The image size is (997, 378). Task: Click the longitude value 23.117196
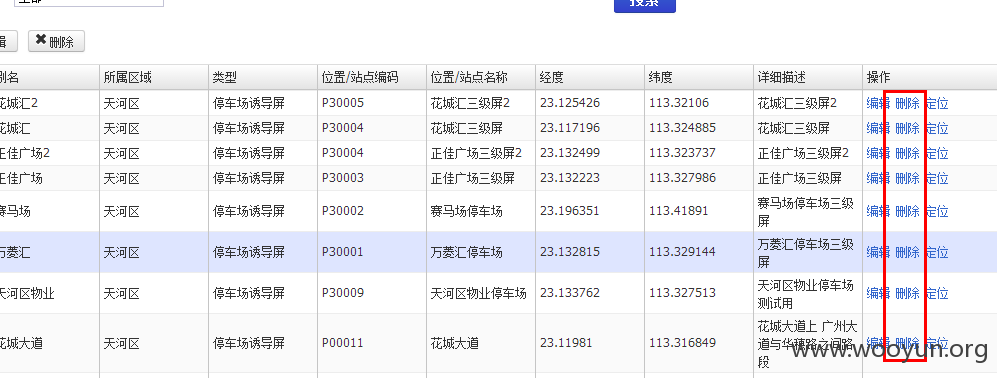click(x=570, y=128)
